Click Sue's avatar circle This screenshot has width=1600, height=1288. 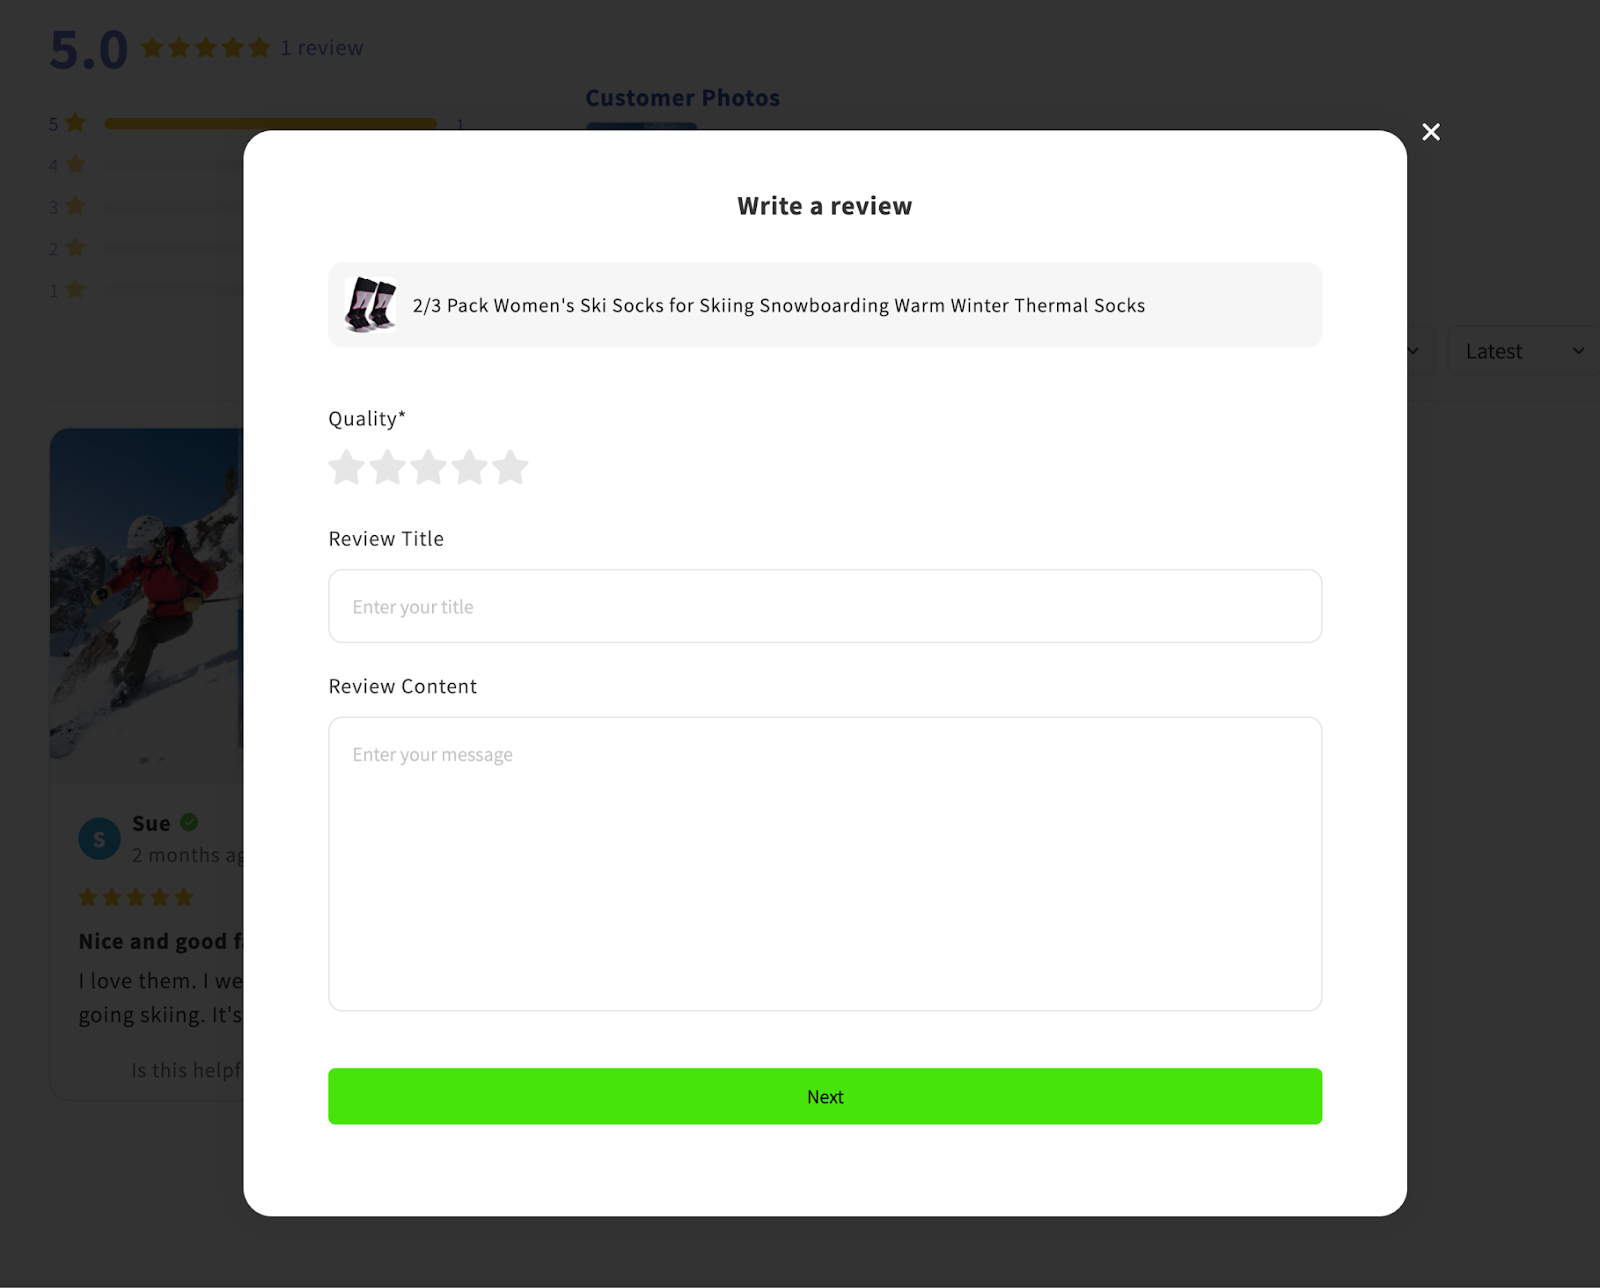click(x=99, y=839)
